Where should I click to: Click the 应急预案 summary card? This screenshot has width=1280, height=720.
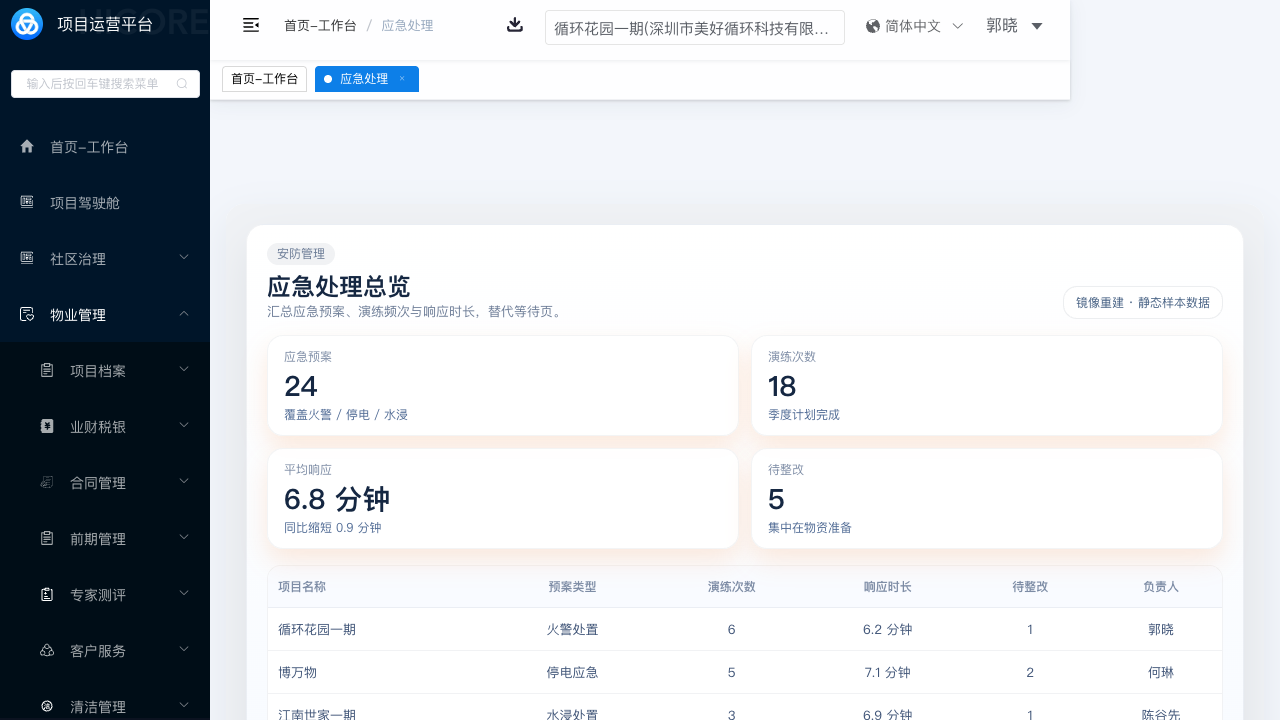502,385
